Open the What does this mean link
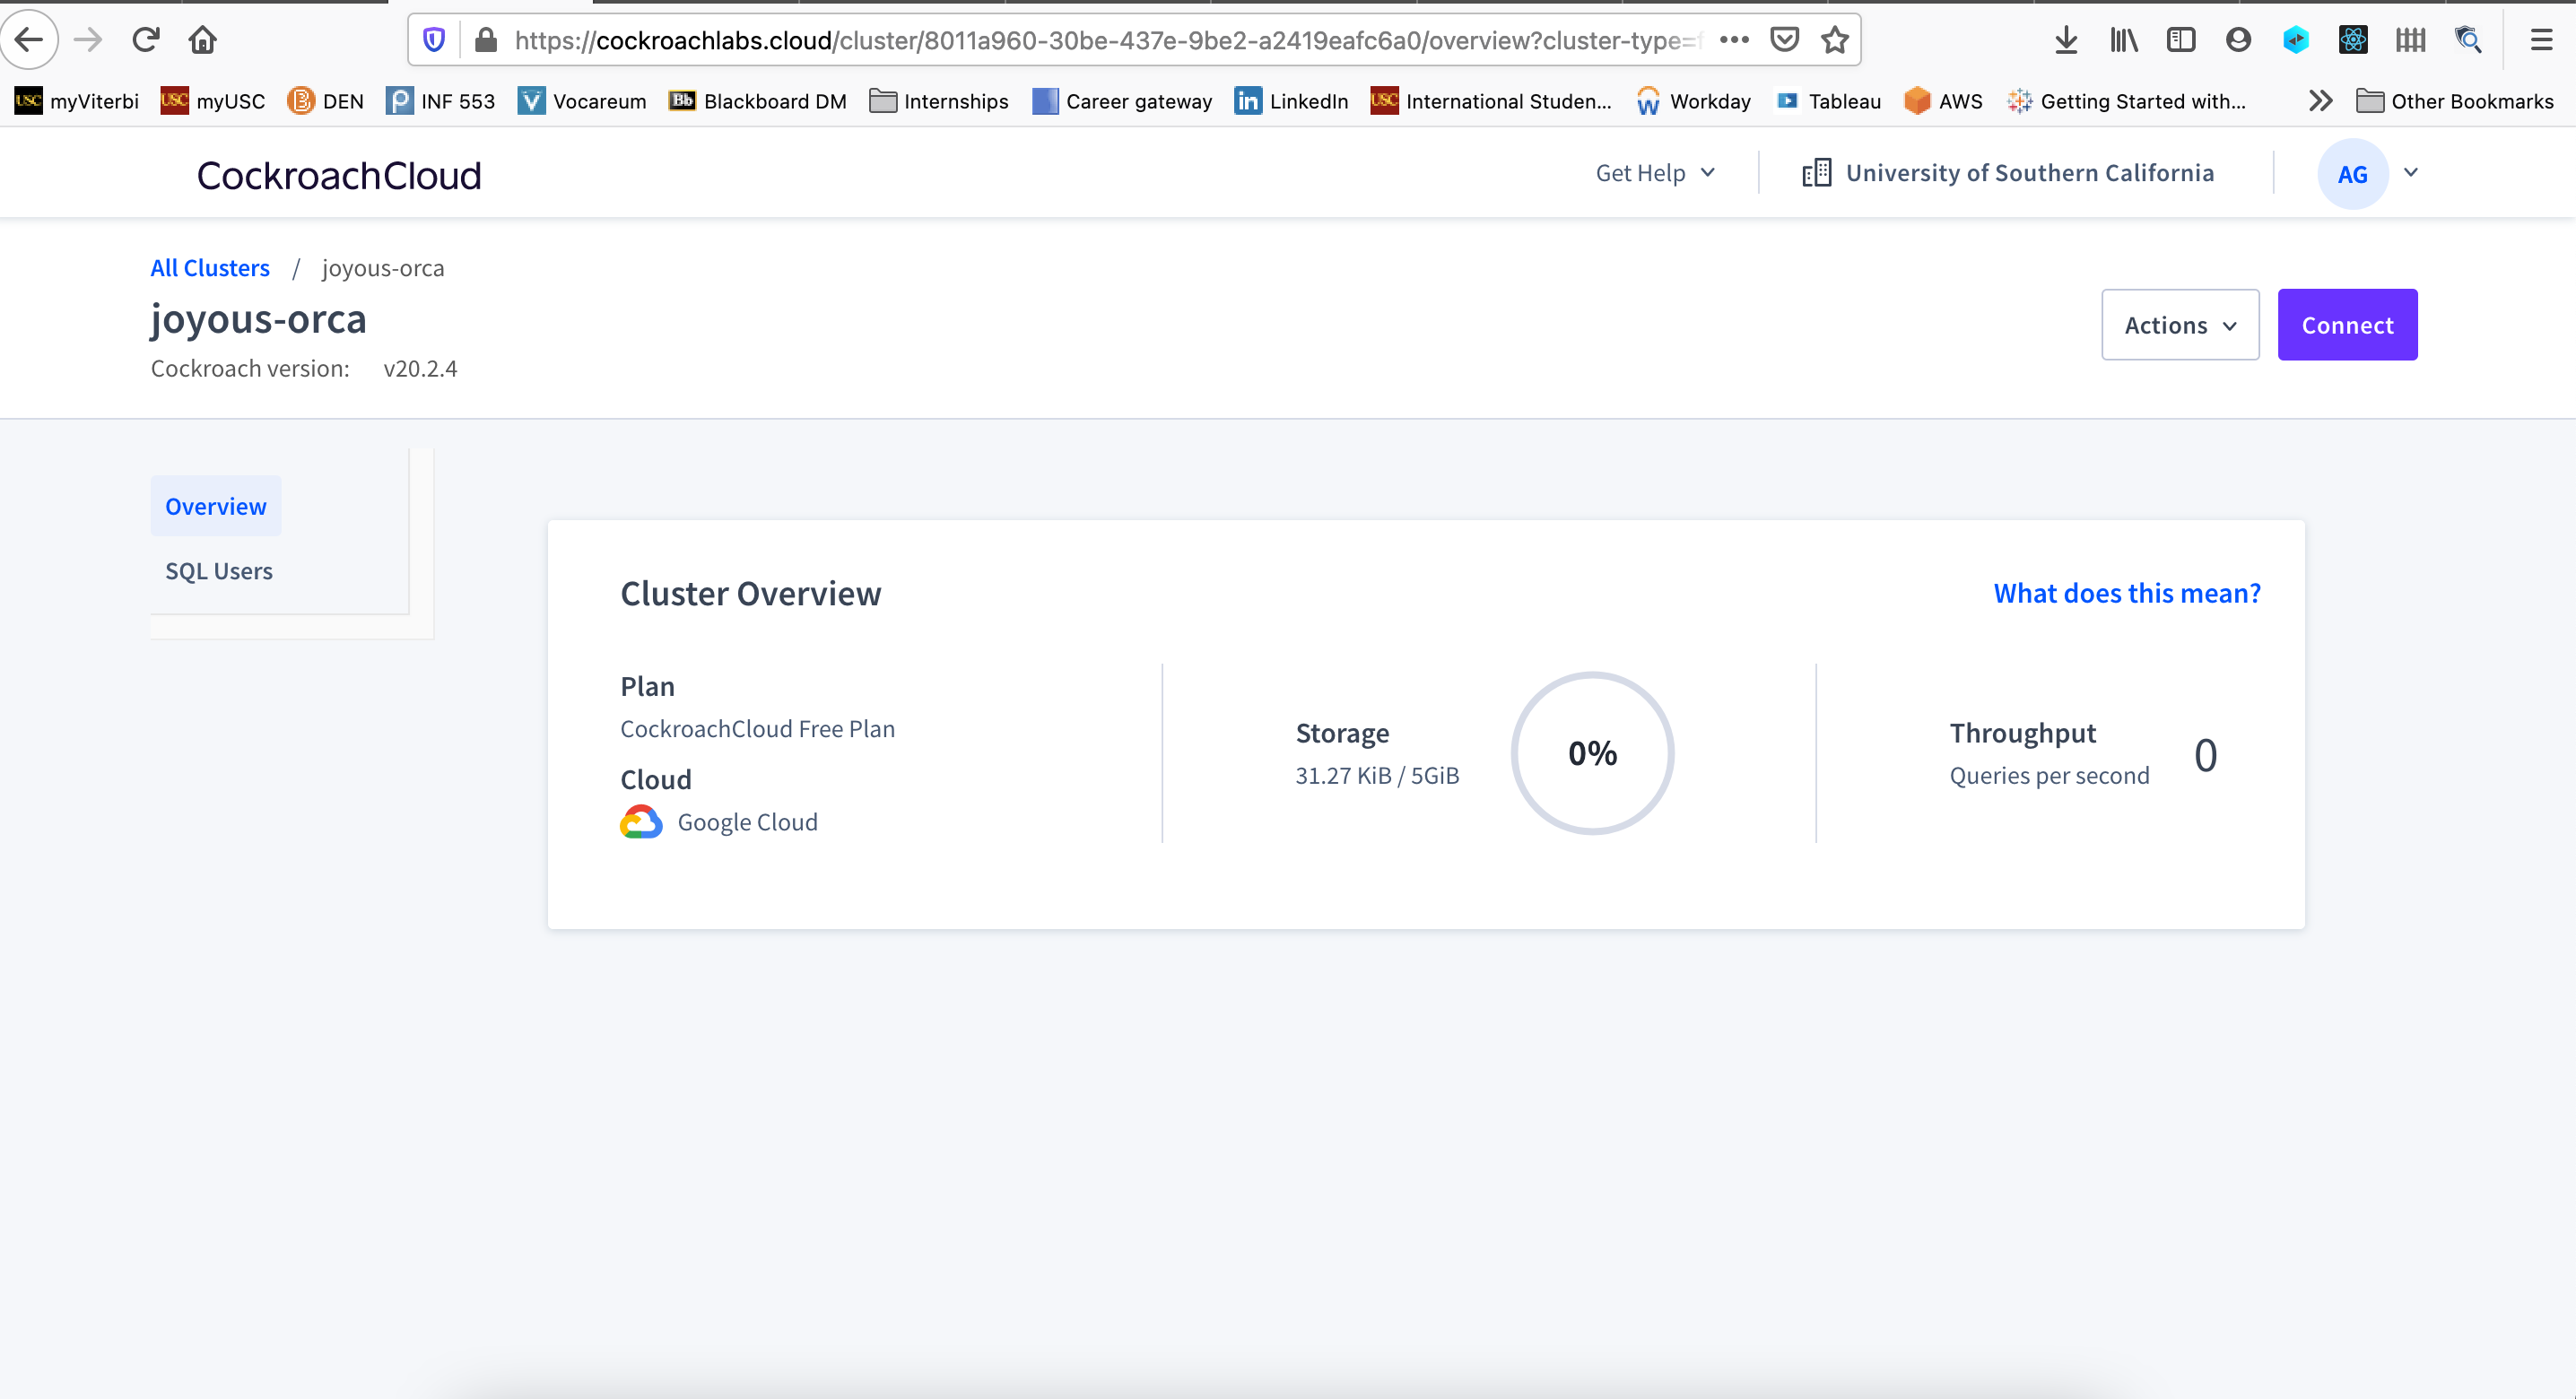The width and height of the screenshot is (2576, 1399). click(2127, 593)
